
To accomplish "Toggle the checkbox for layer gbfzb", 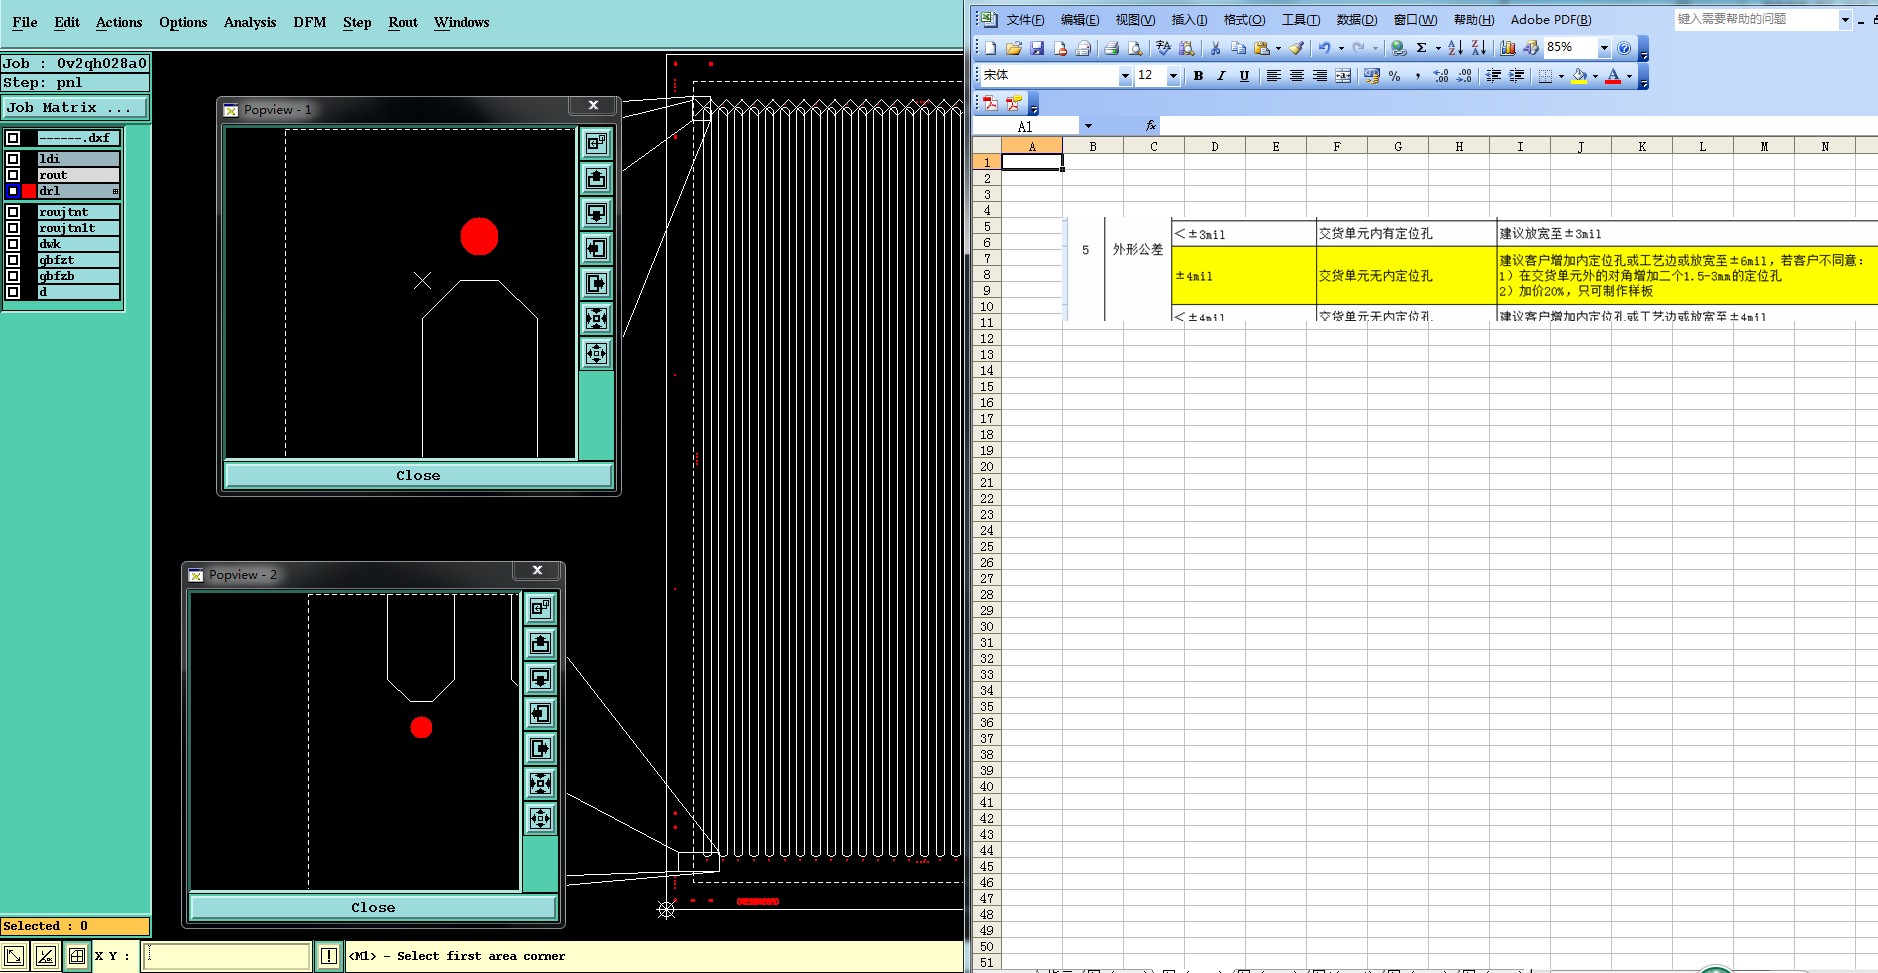I will click(x=13, y=276).
